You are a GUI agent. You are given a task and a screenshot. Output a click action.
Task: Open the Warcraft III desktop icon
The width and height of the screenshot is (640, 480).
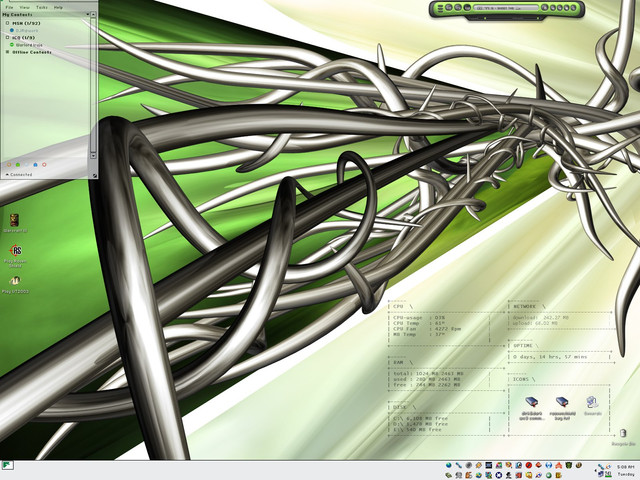click(x=15, y=223)
